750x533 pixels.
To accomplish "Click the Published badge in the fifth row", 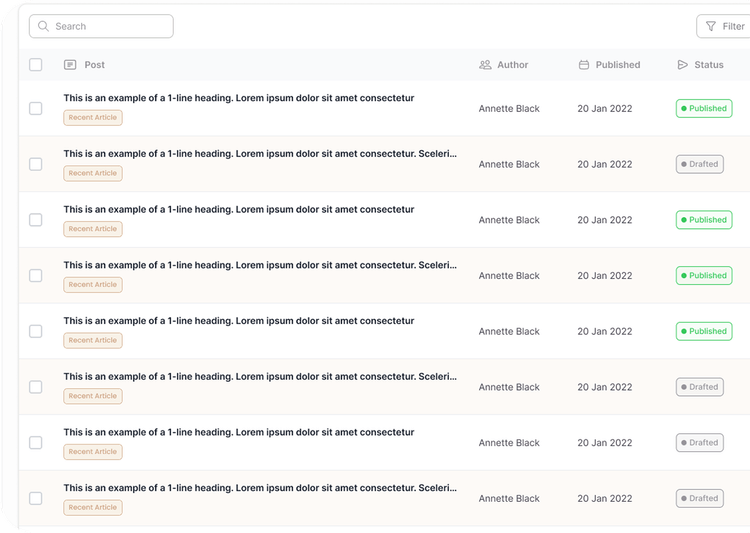I will click(704, 331).
